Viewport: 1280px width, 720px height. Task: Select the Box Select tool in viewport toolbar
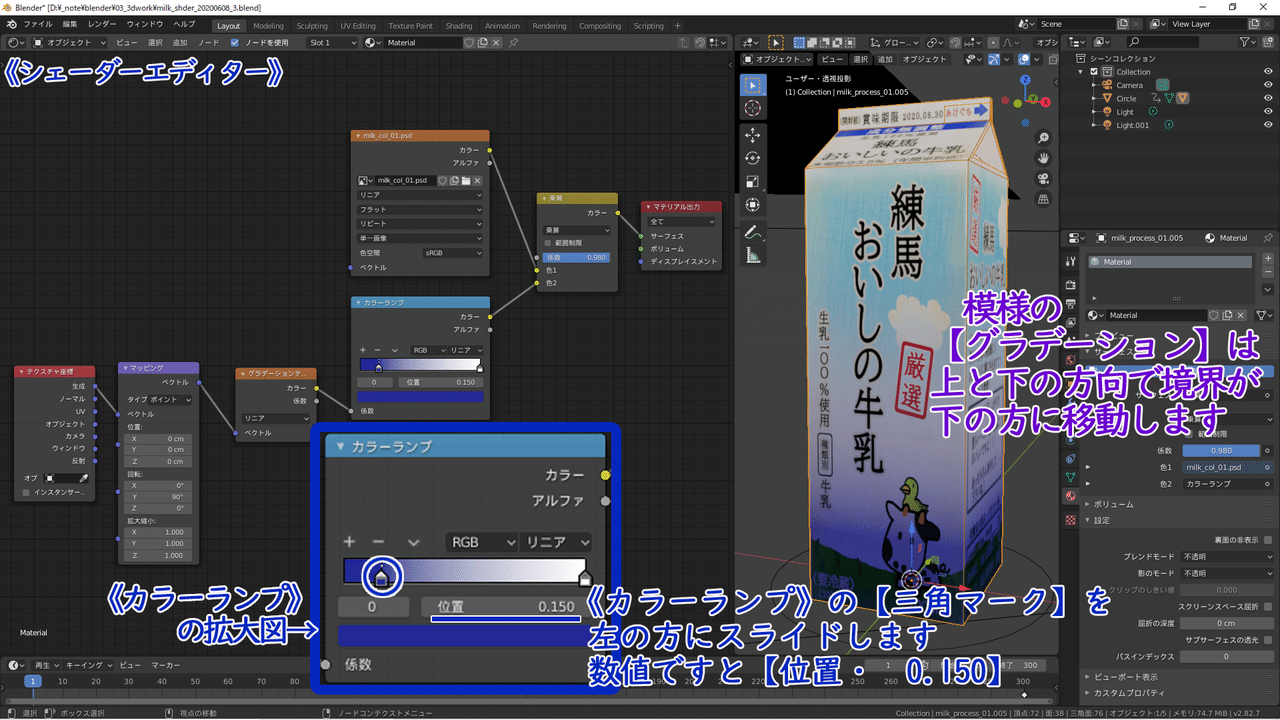(753, 85)
